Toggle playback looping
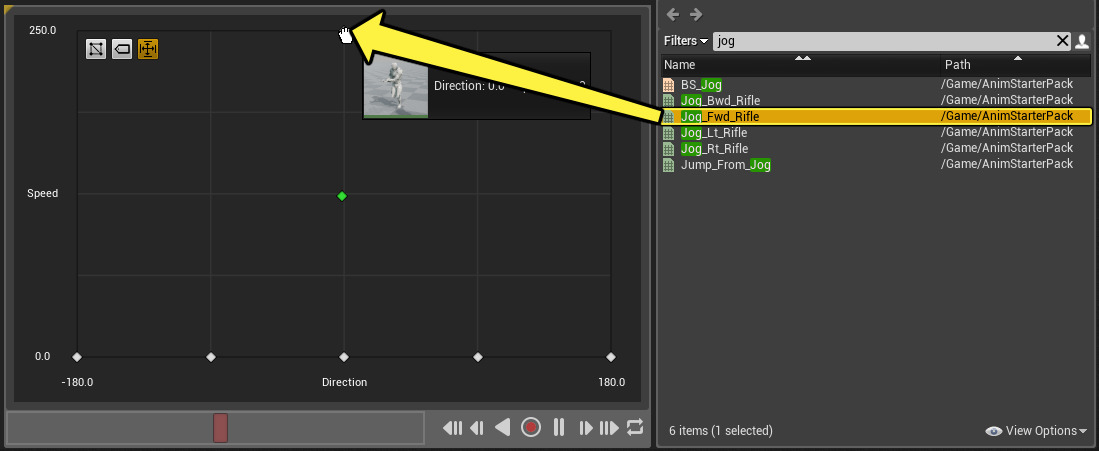Image resolution: width=1099 pixels, height=451 pixels. pyautogui.click(x=635, y=428)
